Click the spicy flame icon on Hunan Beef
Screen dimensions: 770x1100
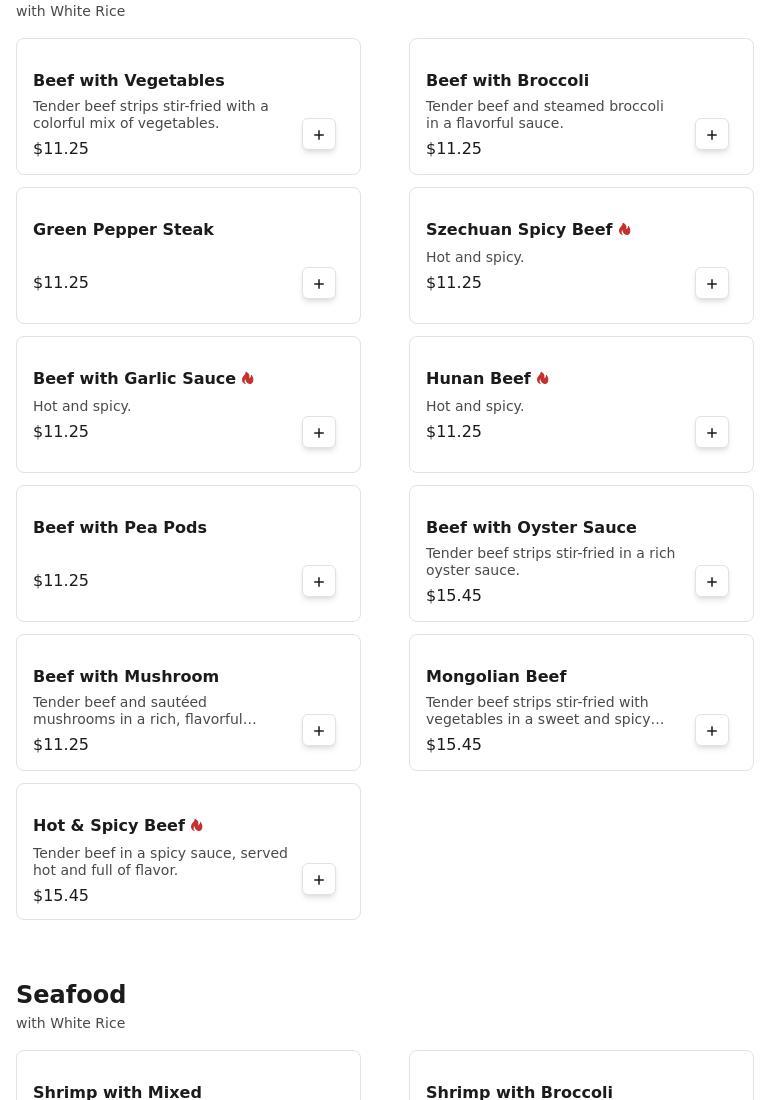543,379
